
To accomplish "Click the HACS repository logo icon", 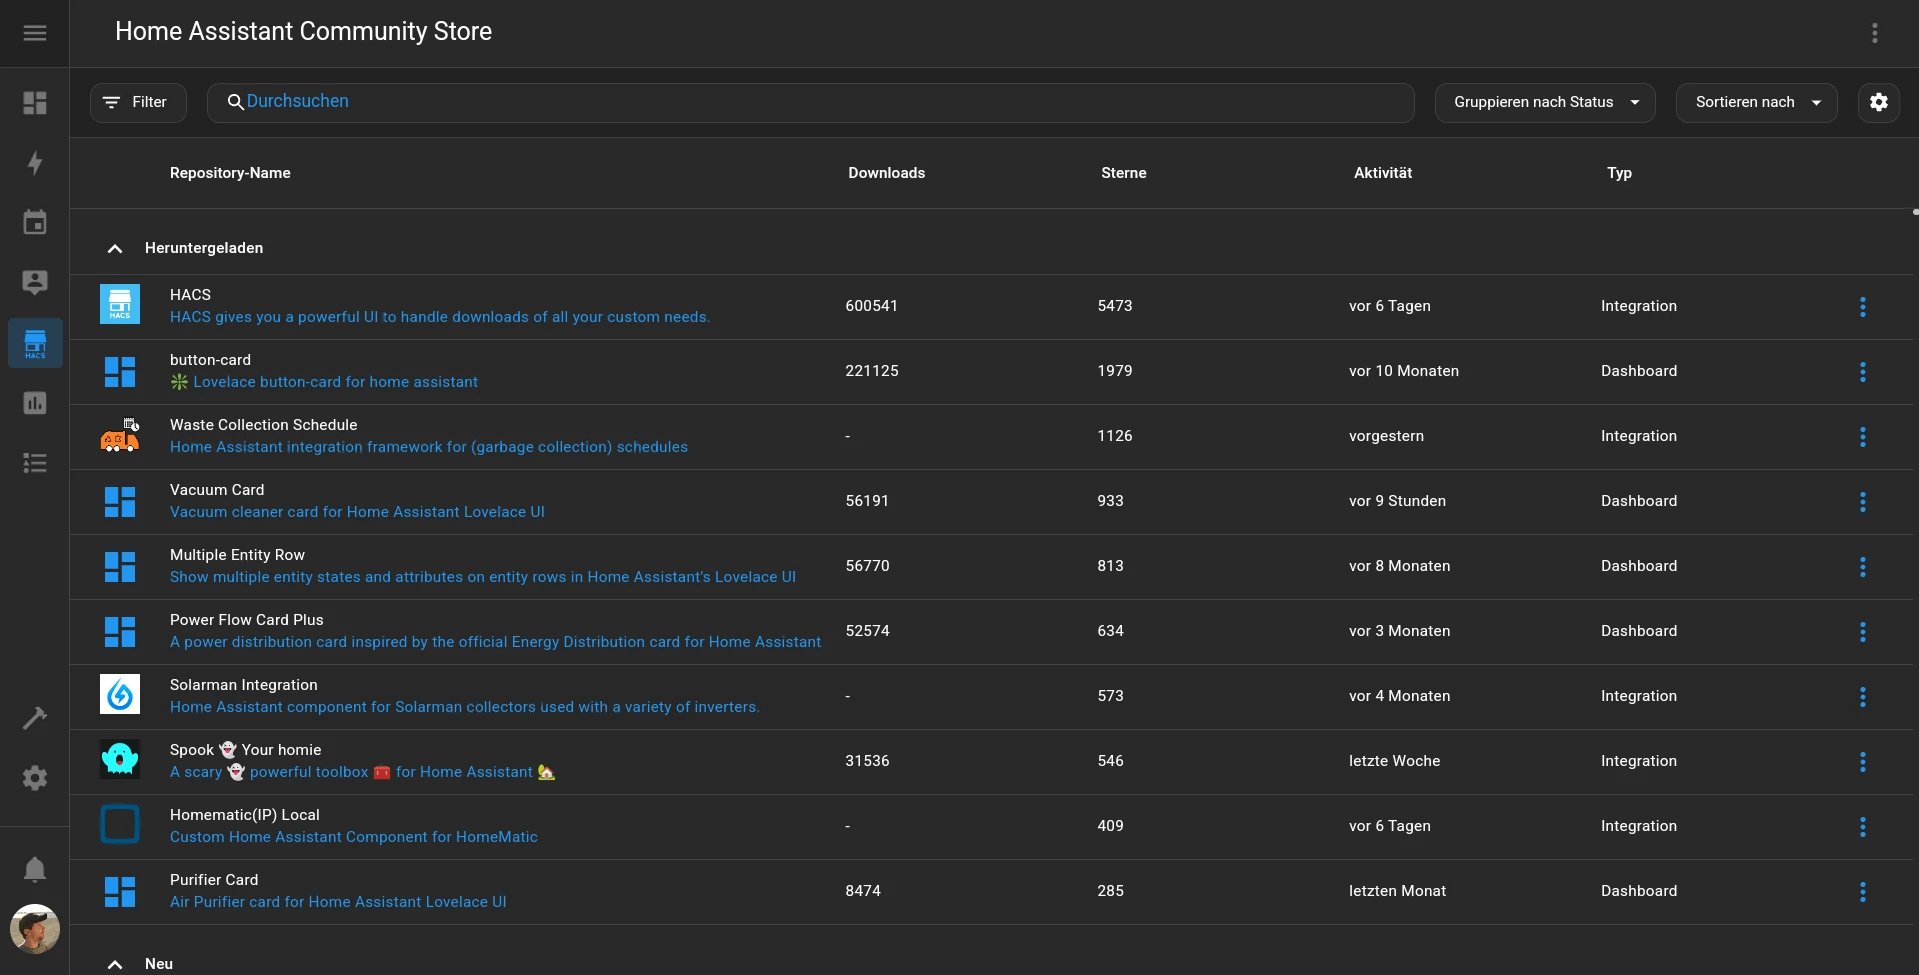I will (120, 304).
